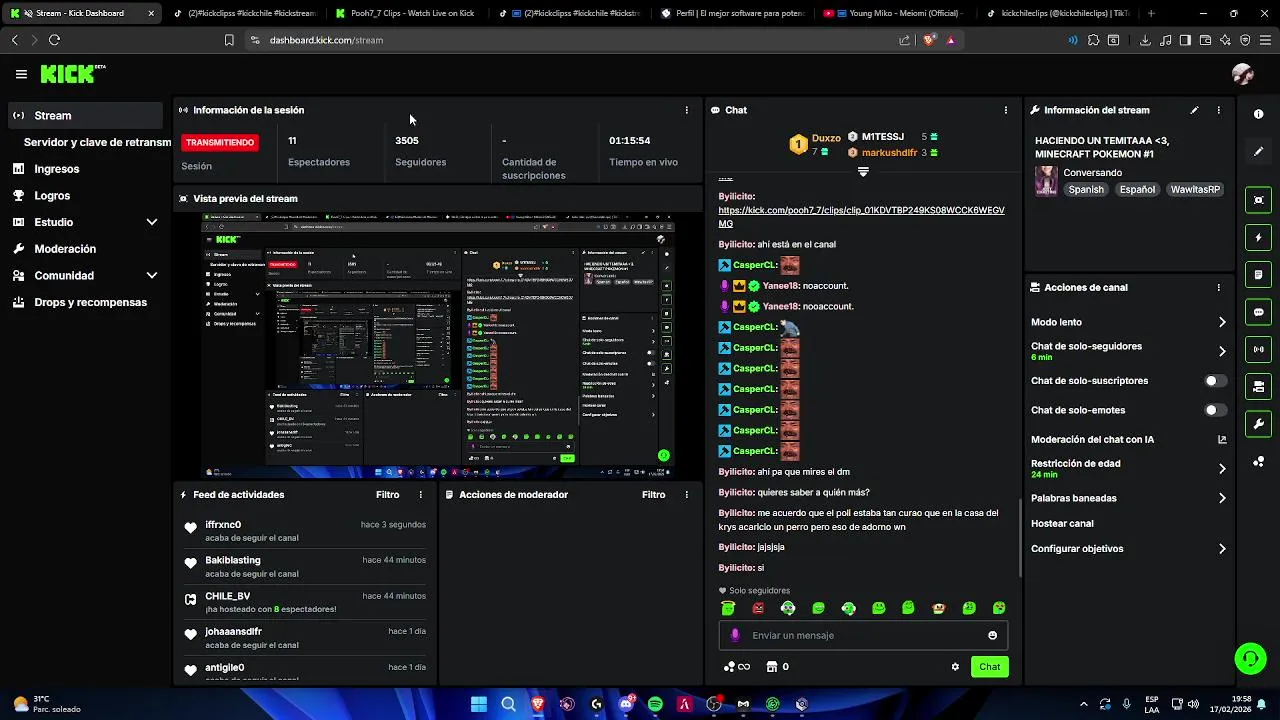
Task: Click the shop icon beside 0
Action: pyautogui.click(x=771, y=667)
